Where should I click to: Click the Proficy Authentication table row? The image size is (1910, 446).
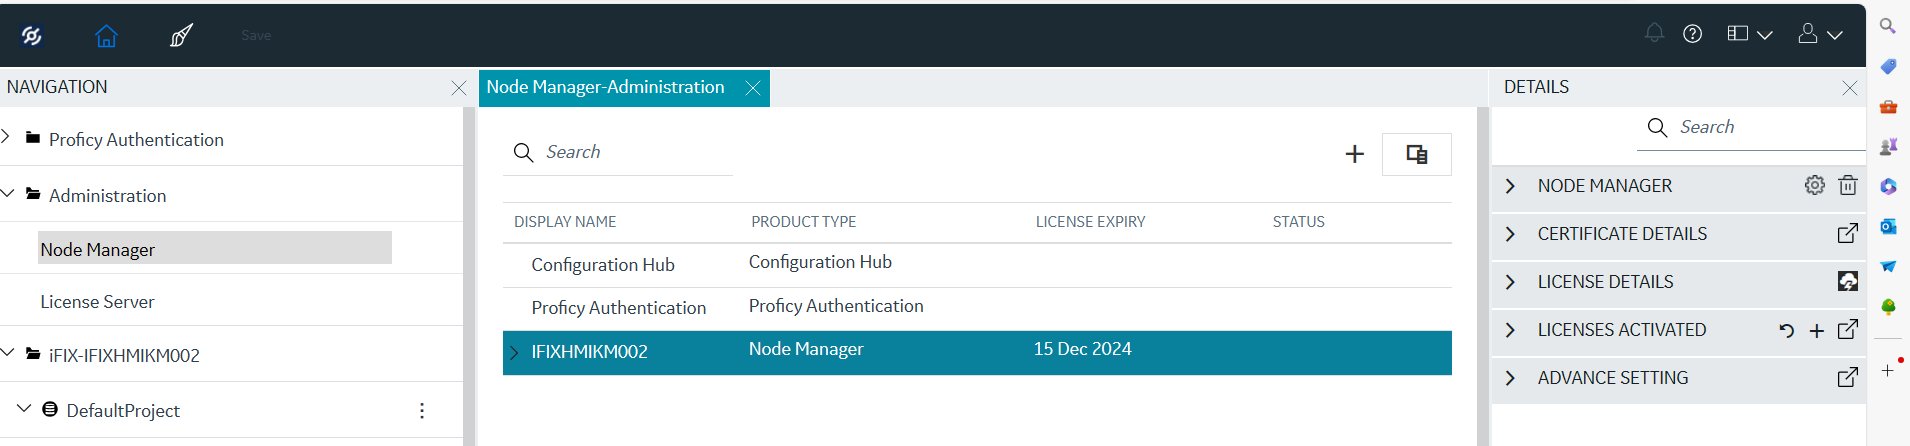coord(977,308)
